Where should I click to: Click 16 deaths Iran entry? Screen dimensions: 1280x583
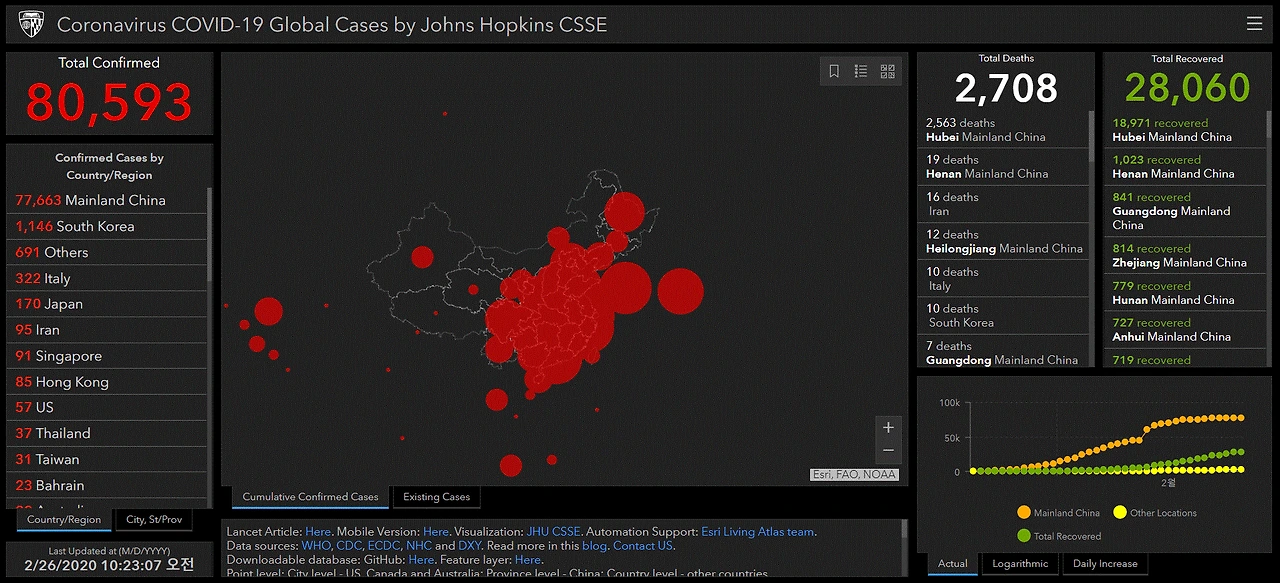coord(1003,204)
